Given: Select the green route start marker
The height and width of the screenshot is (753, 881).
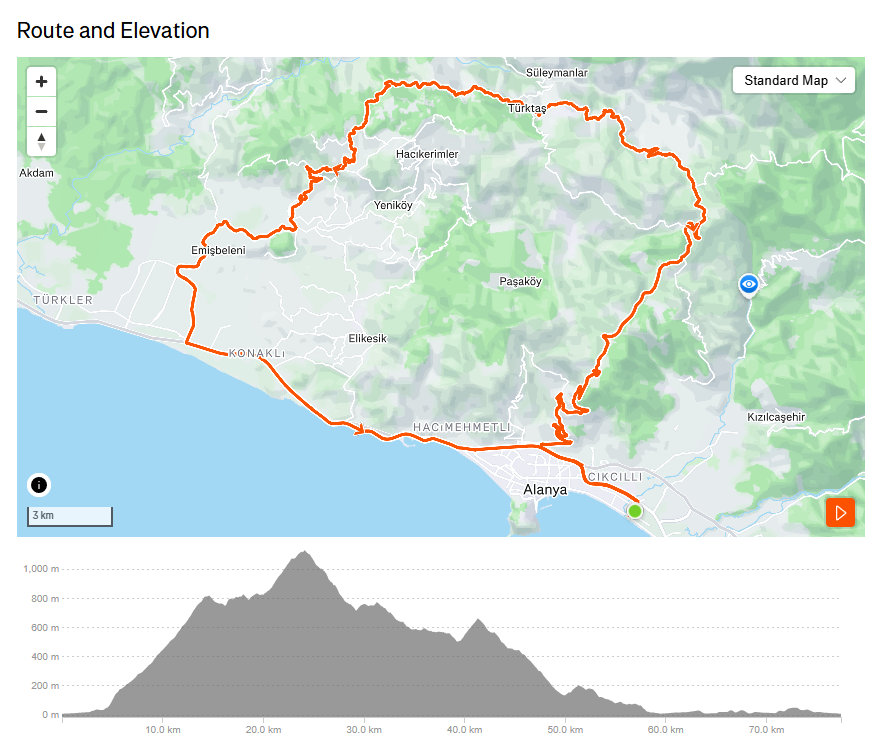Looking at the screenshot, I should [634, 511].
